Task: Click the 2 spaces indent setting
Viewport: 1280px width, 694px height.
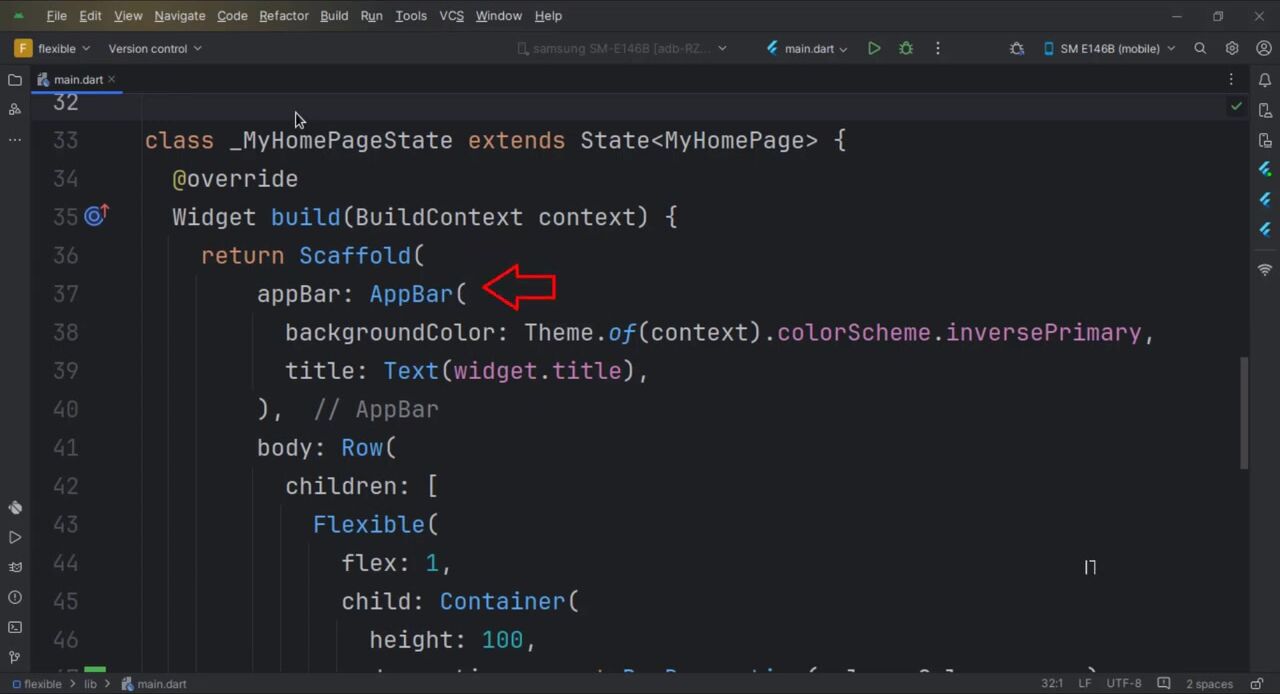Action: click(x=1209, y=684)
